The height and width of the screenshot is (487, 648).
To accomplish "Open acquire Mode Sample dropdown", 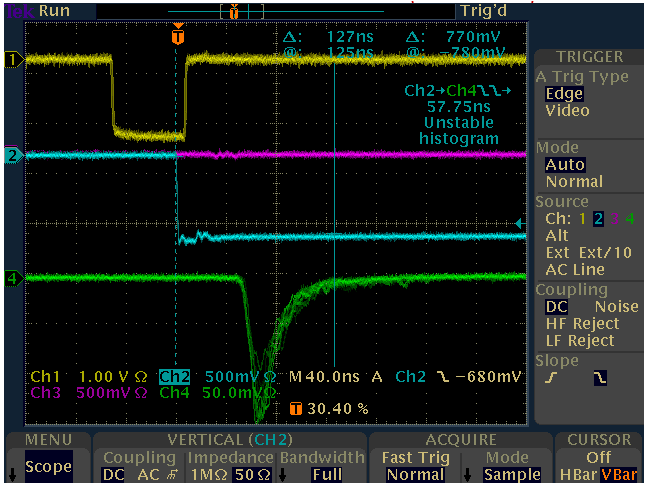I will (x=512, y=475).
